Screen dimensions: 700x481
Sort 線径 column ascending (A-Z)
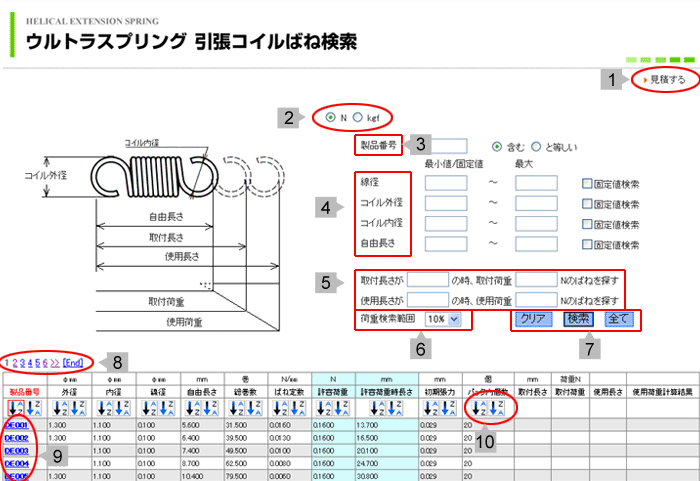(x=149, y=408)
